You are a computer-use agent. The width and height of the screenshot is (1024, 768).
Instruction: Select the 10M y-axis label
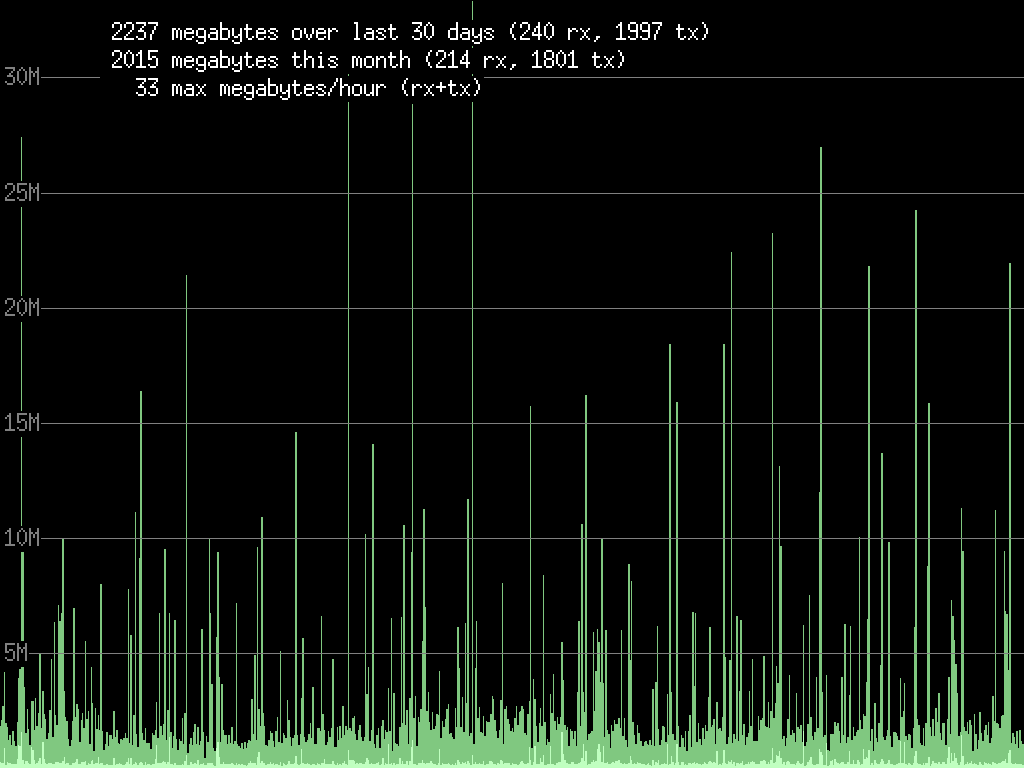coord(21,538)
